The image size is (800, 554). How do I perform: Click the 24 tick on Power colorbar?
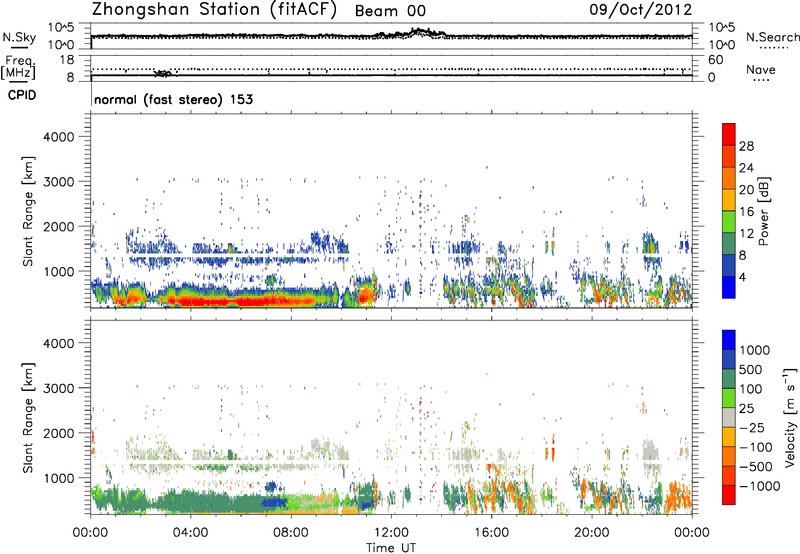click(746, 168)
